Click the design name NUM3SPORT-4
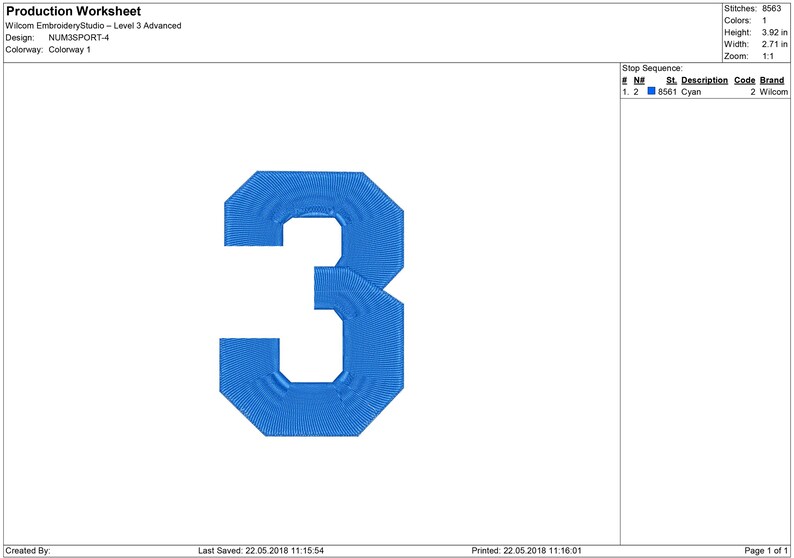The image size is (794, 558). (78, 37)
